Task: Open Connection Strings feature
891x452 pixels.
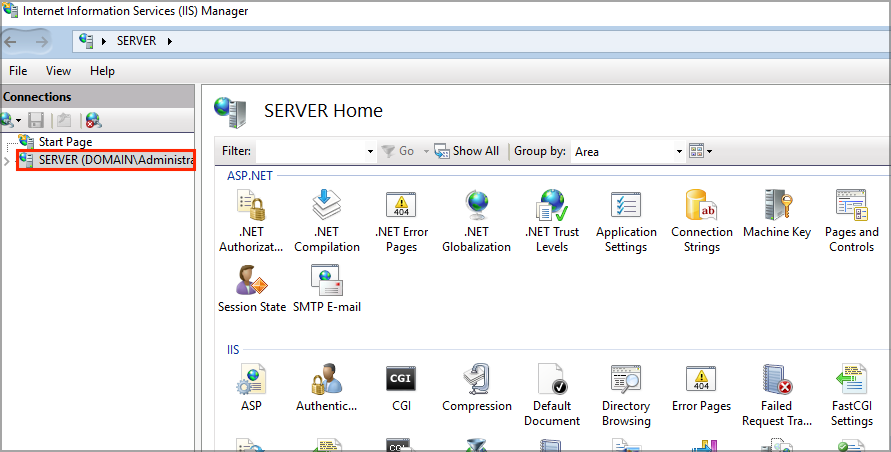Action: pos(702,221)
